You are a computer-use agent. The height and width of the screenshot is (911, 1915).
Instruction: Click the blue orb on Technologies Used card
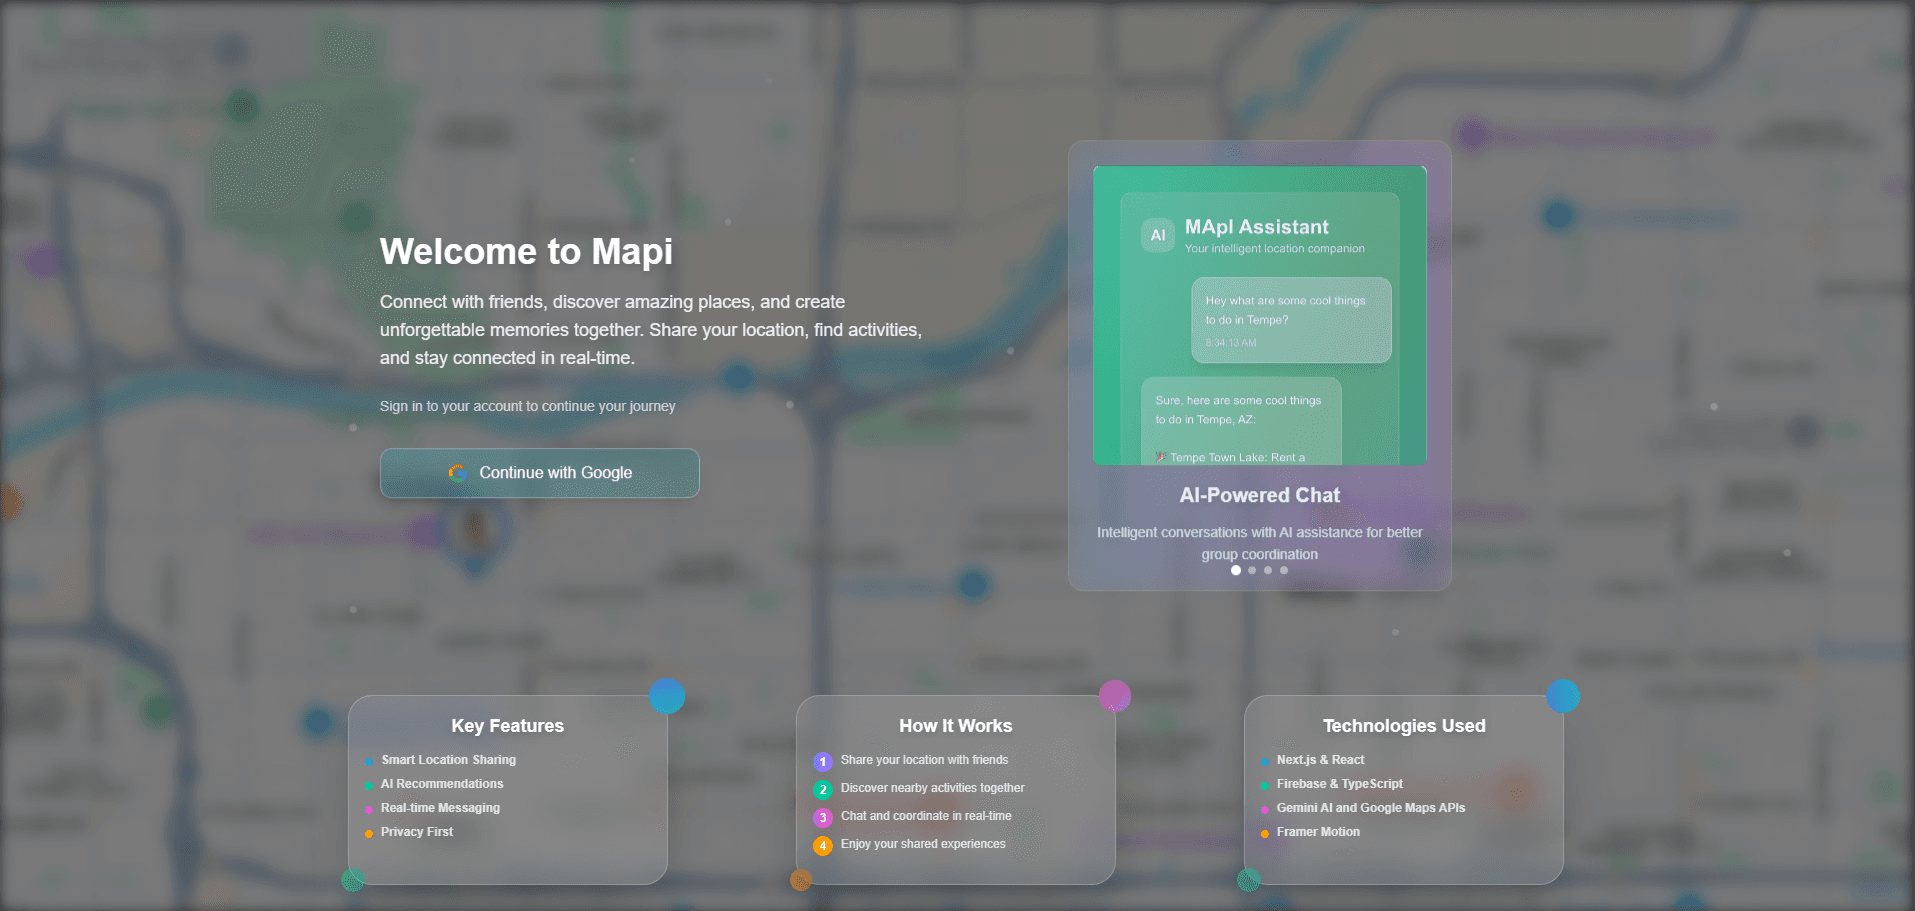pos(1563,696)
